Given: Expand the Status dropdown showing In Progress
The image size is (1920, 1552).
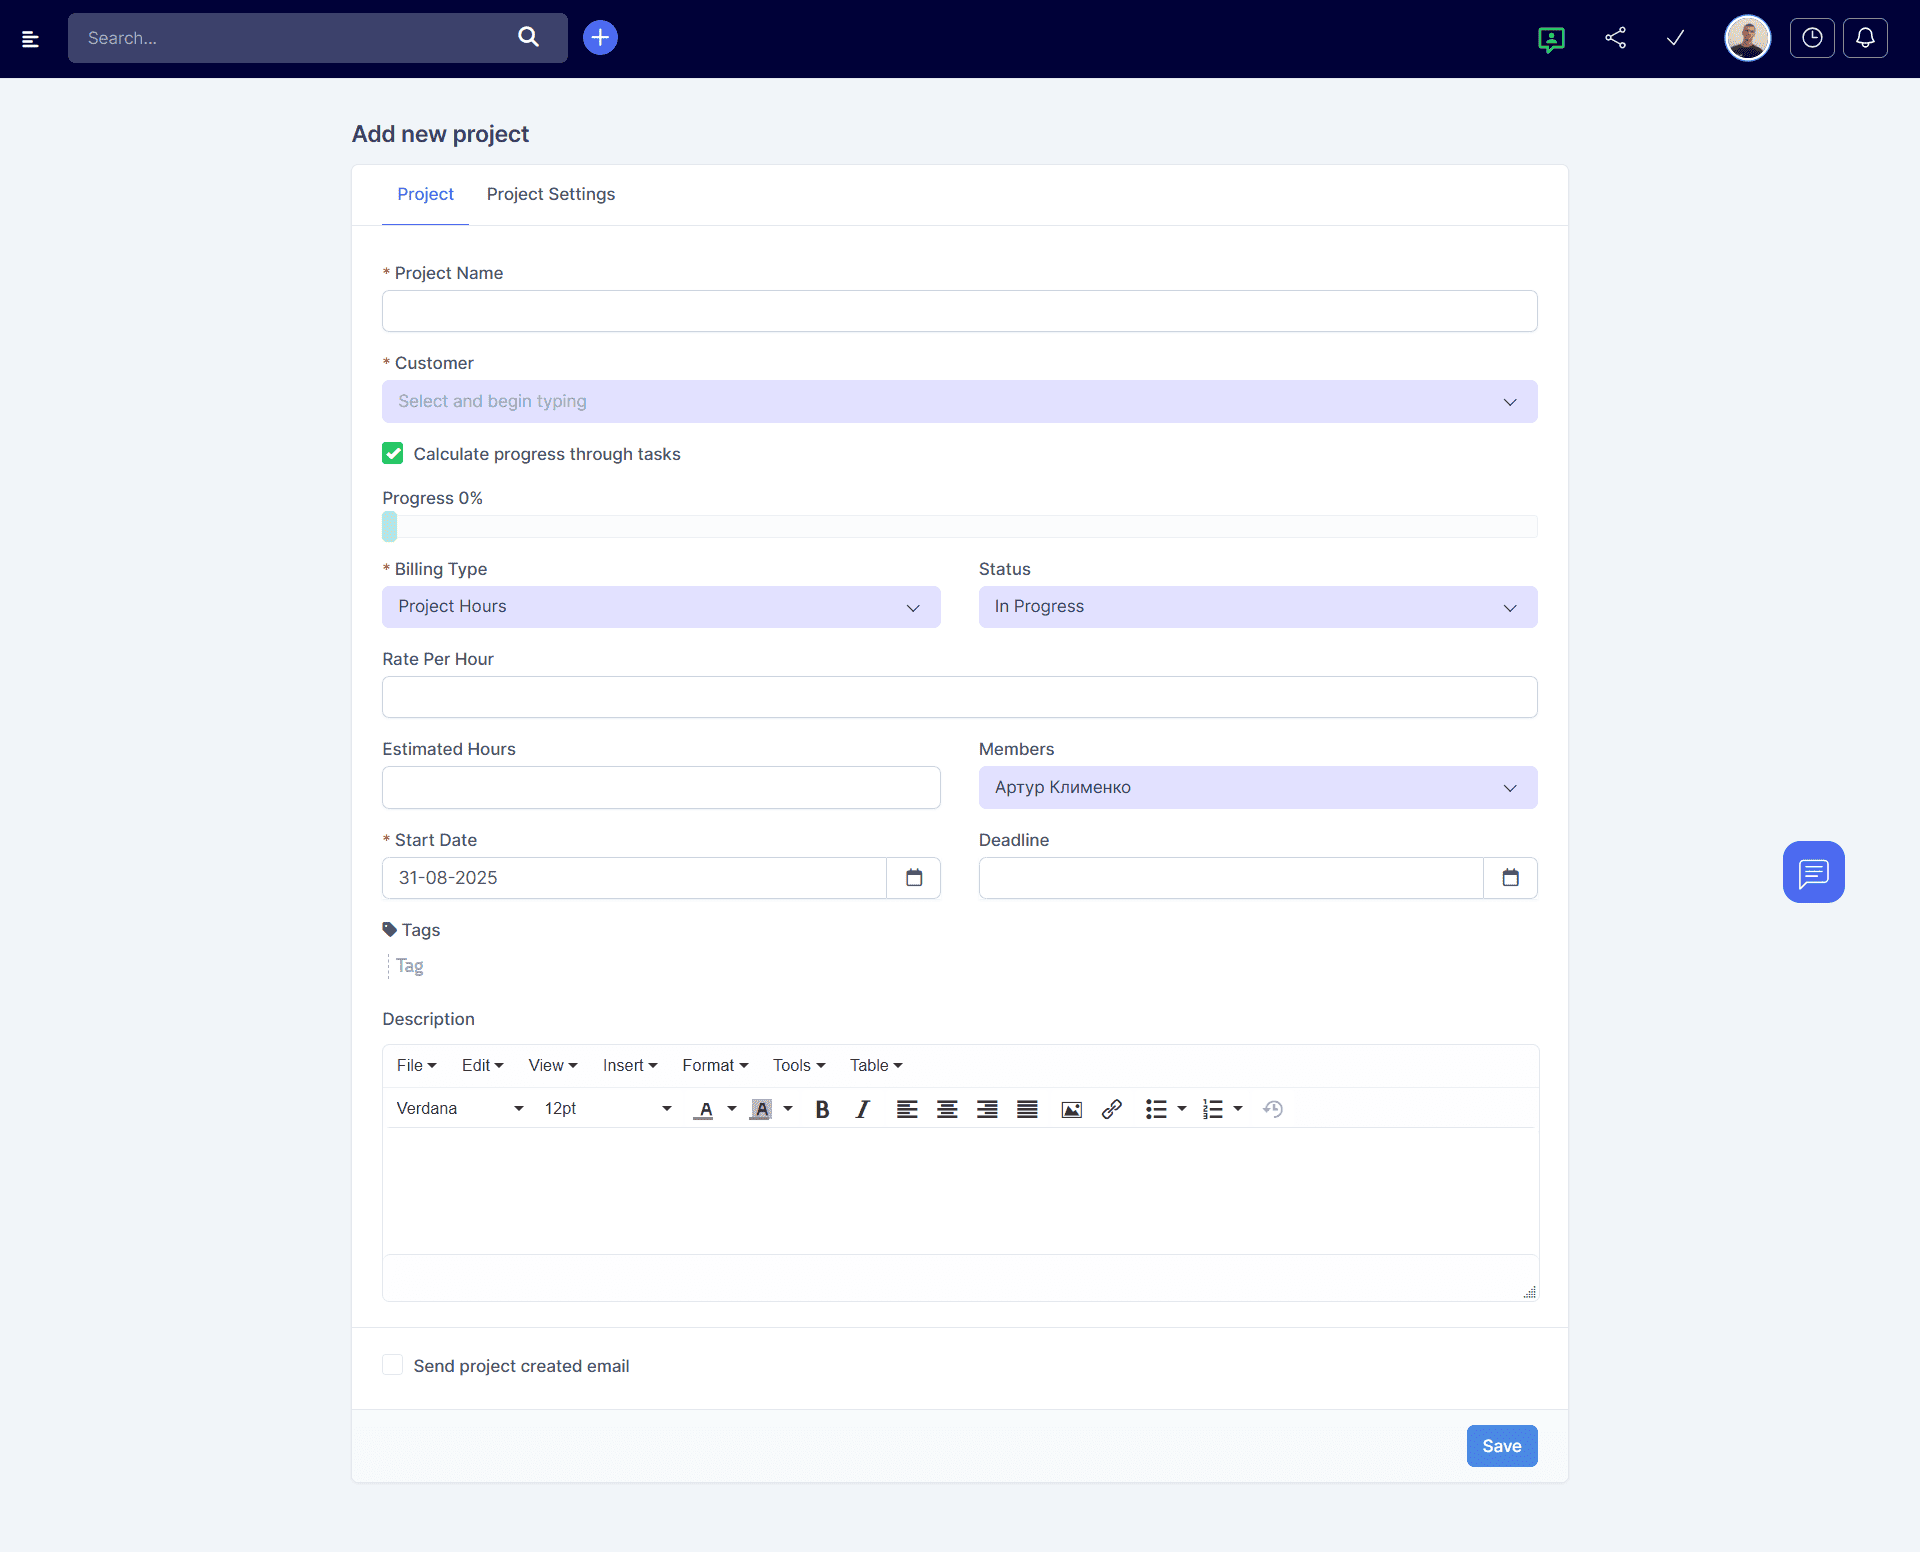Looking at the screenshot, I should click(x=1257, y=607).
